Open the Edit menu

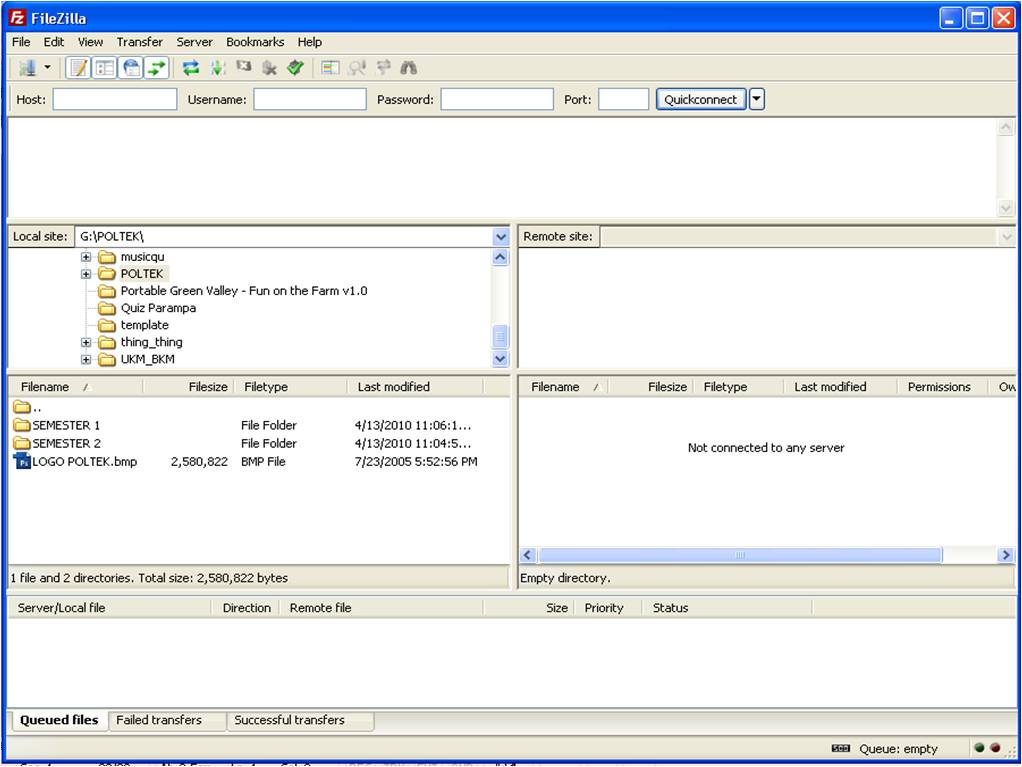coord(53,42)
